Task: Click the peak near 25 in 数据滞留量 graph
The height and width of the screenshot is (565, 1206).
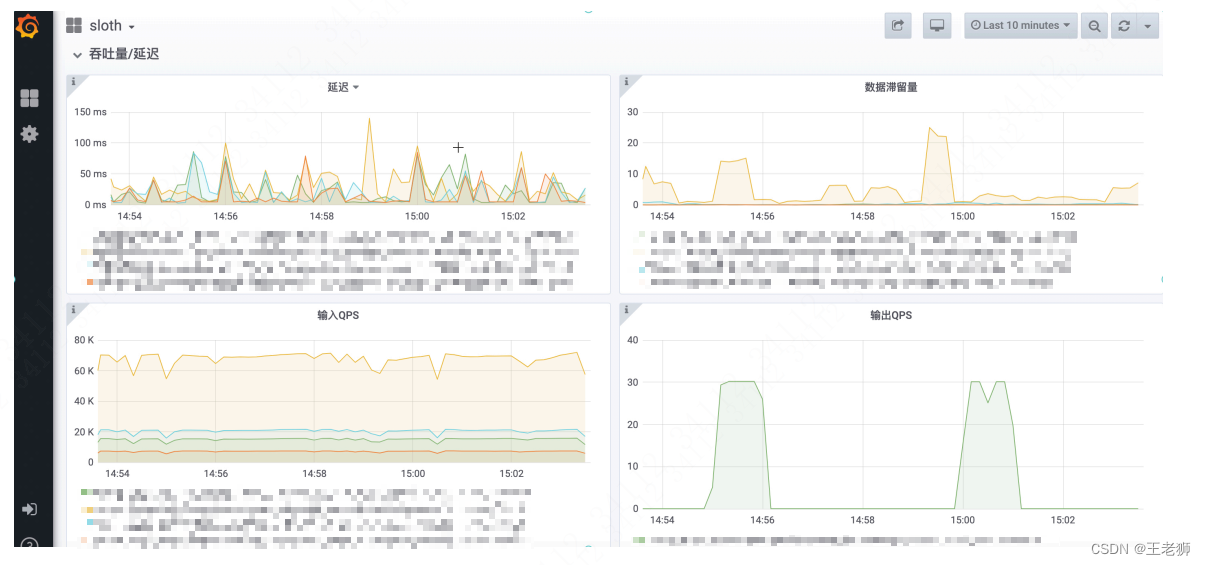Action: [931, 129]
